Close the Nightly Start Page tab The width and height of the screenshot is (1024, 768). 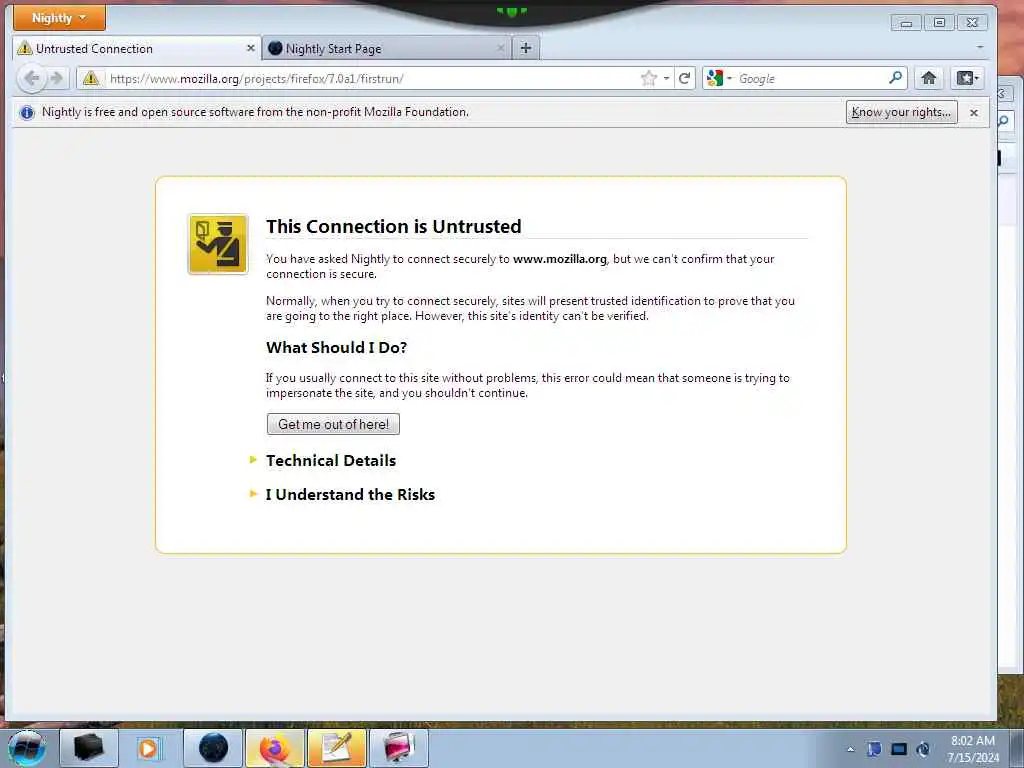(500, 48)
